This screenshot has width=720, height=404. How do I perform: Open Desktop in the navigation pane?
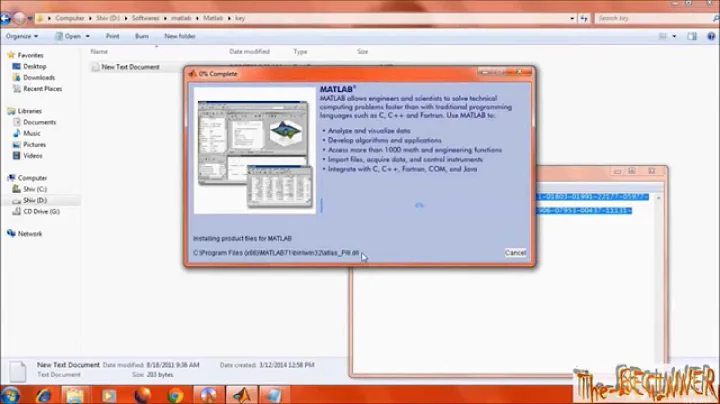point(34,66)
